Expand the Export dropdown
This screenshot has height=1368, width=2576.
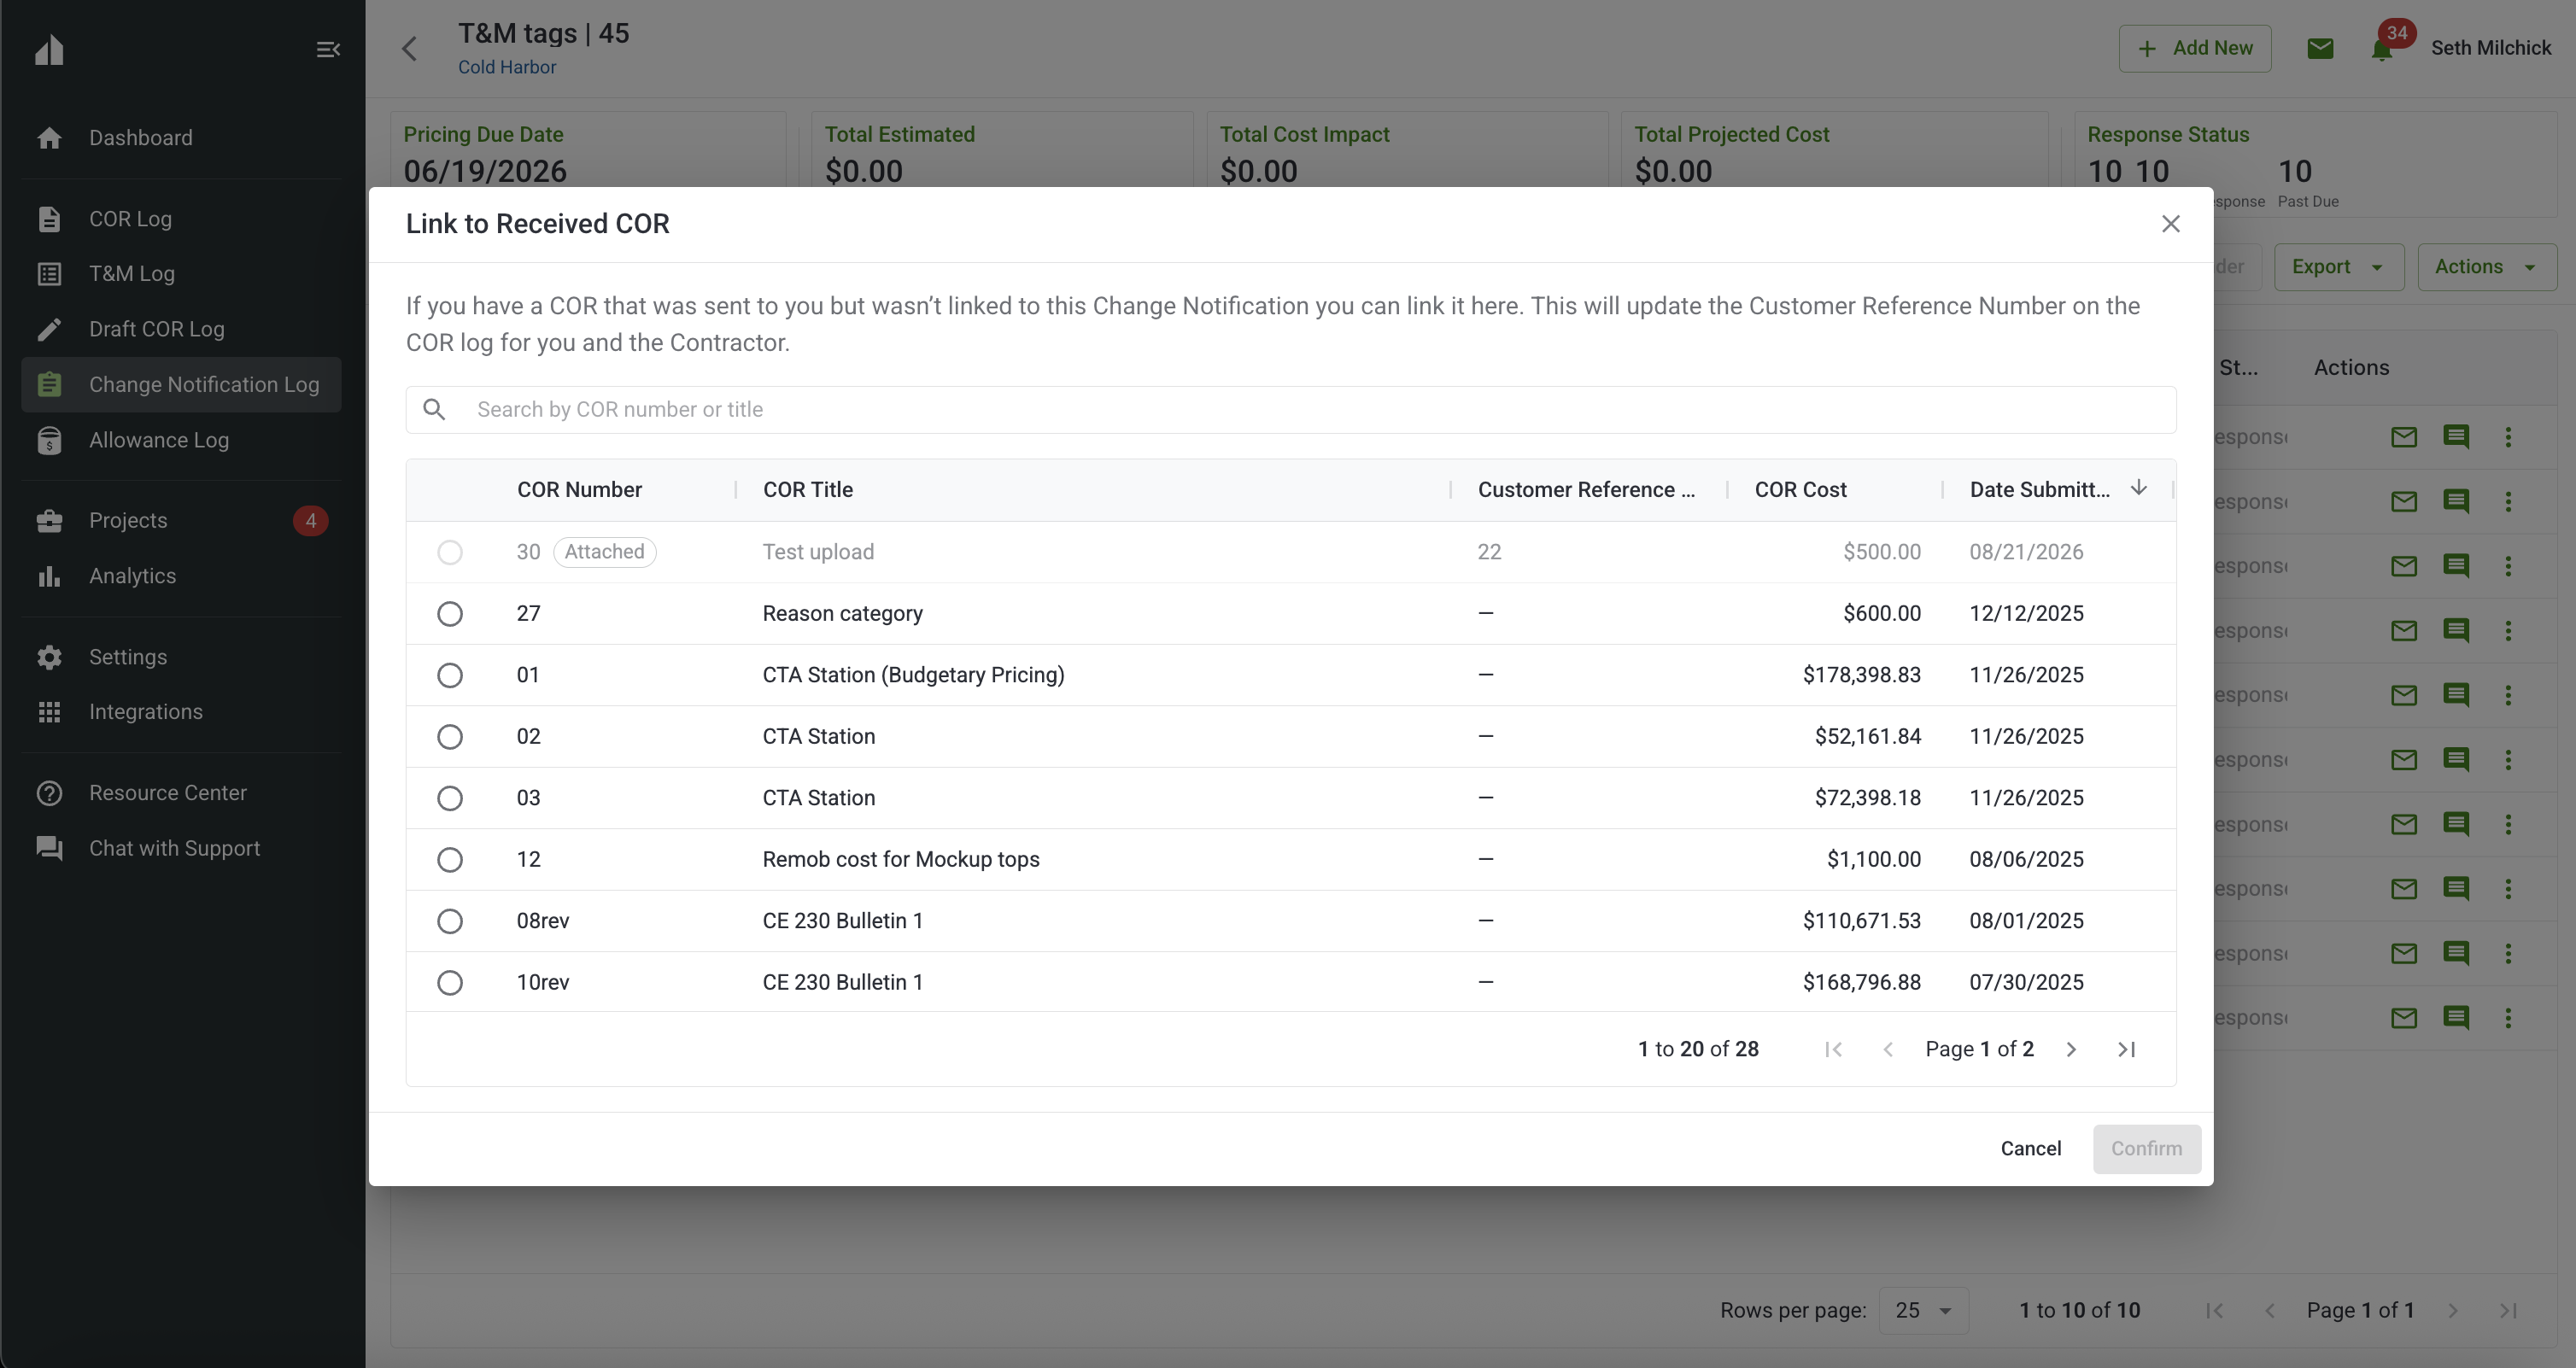pyautogui.click(x=2338, y=267)
